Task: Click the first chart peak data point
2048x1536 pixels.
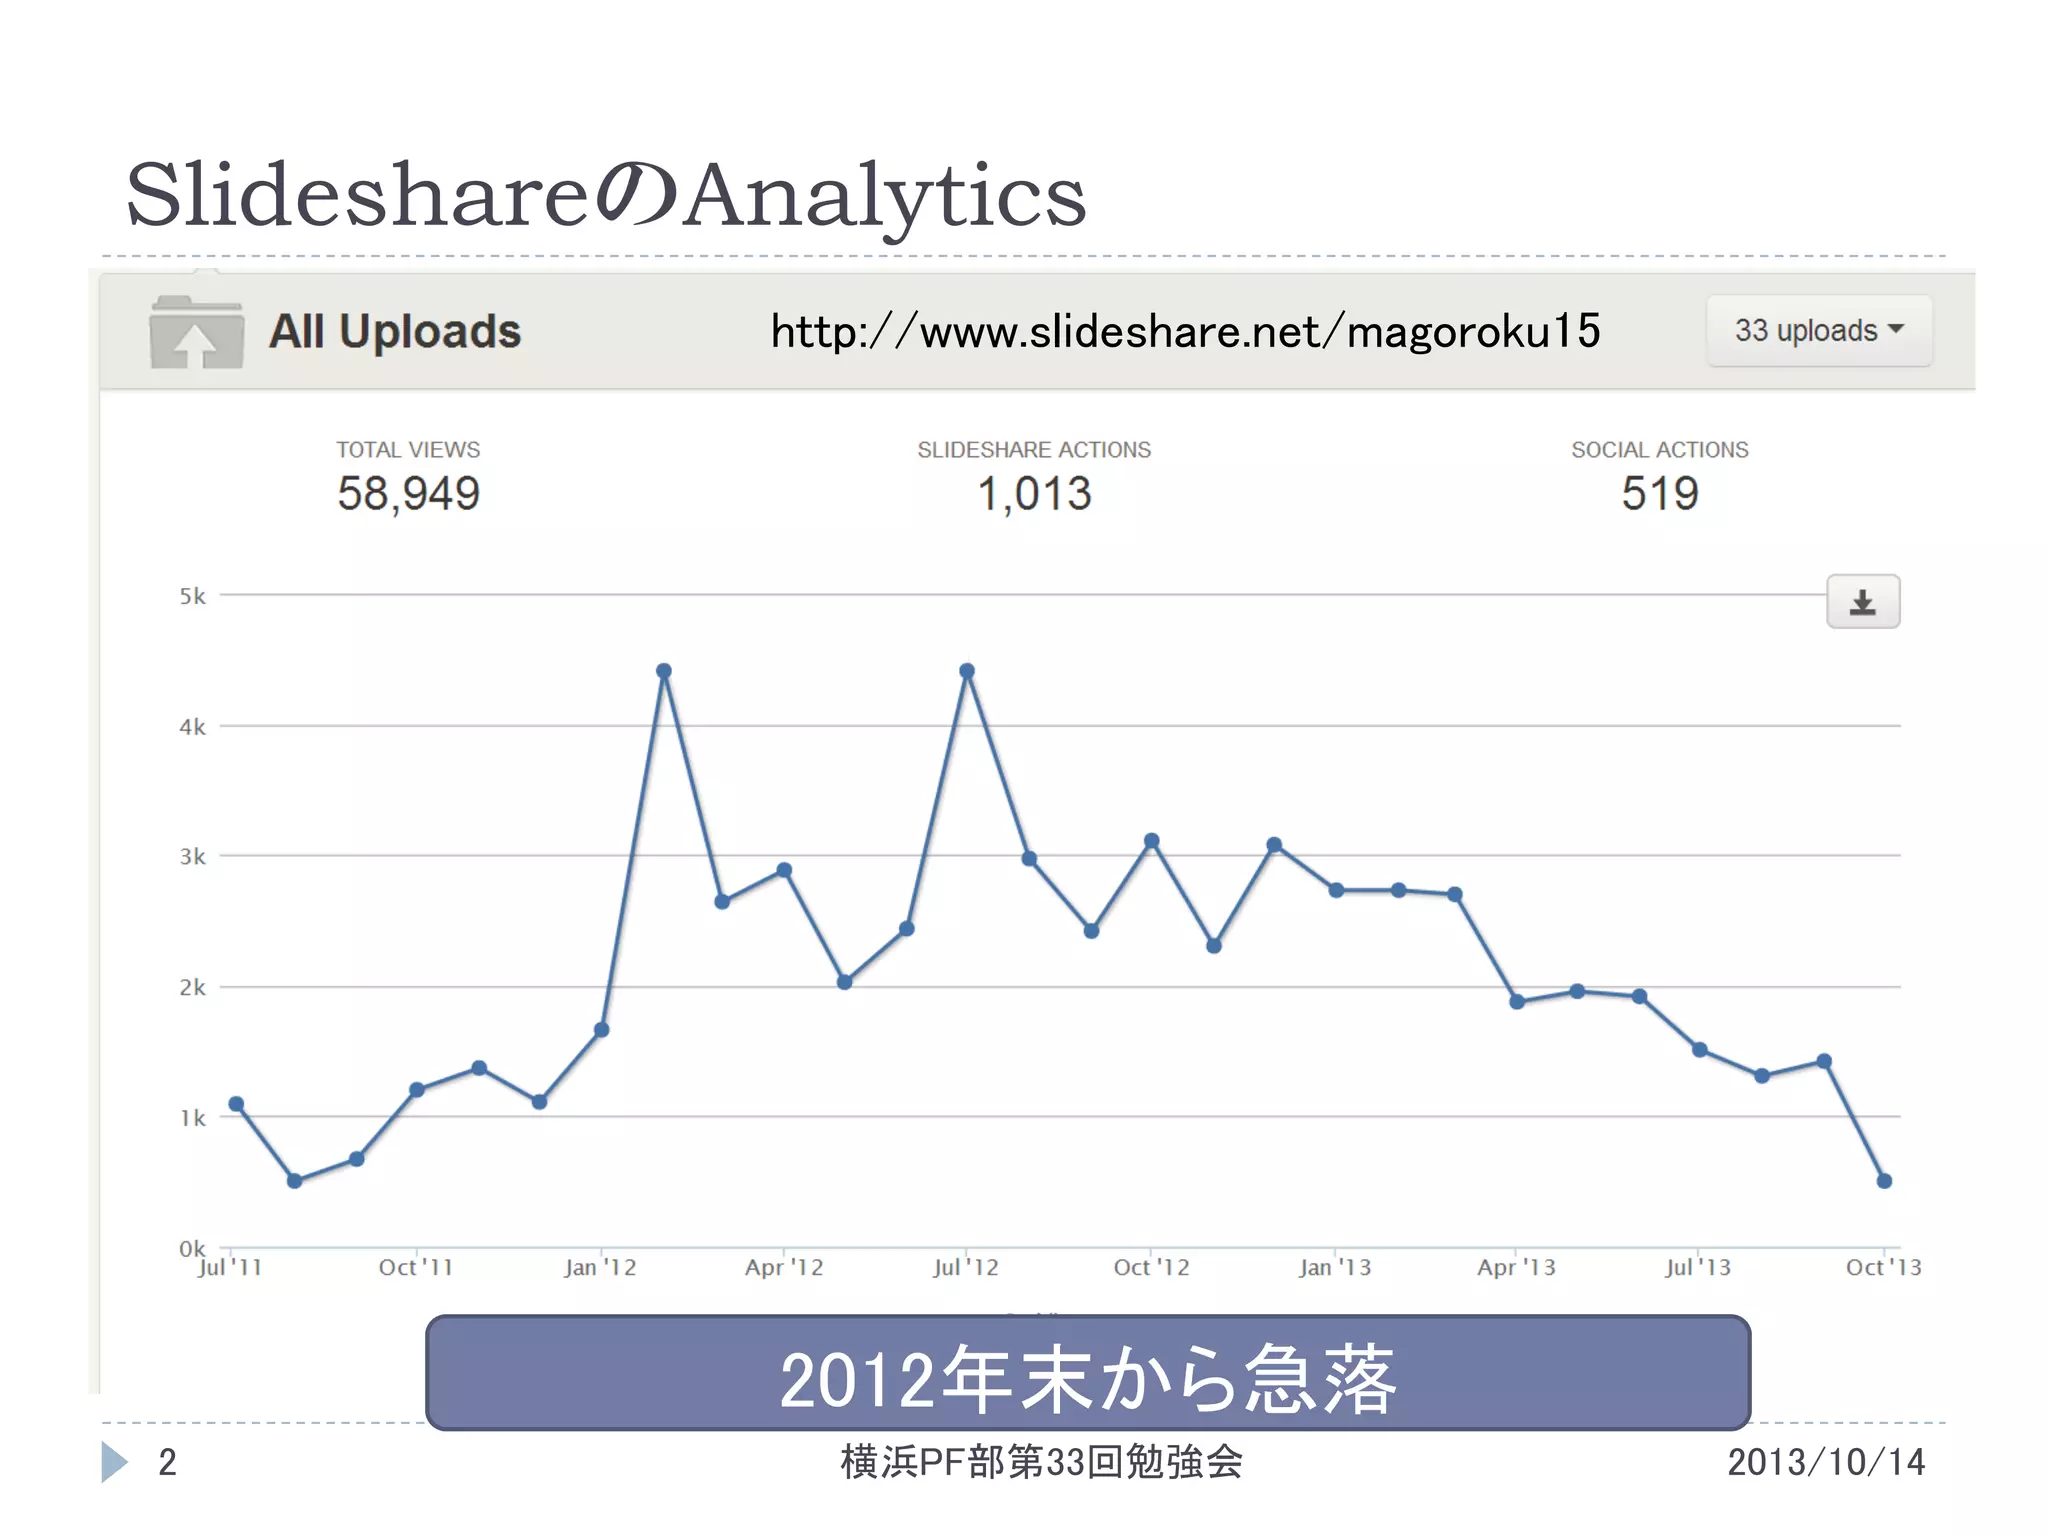Action: (664, 671)
